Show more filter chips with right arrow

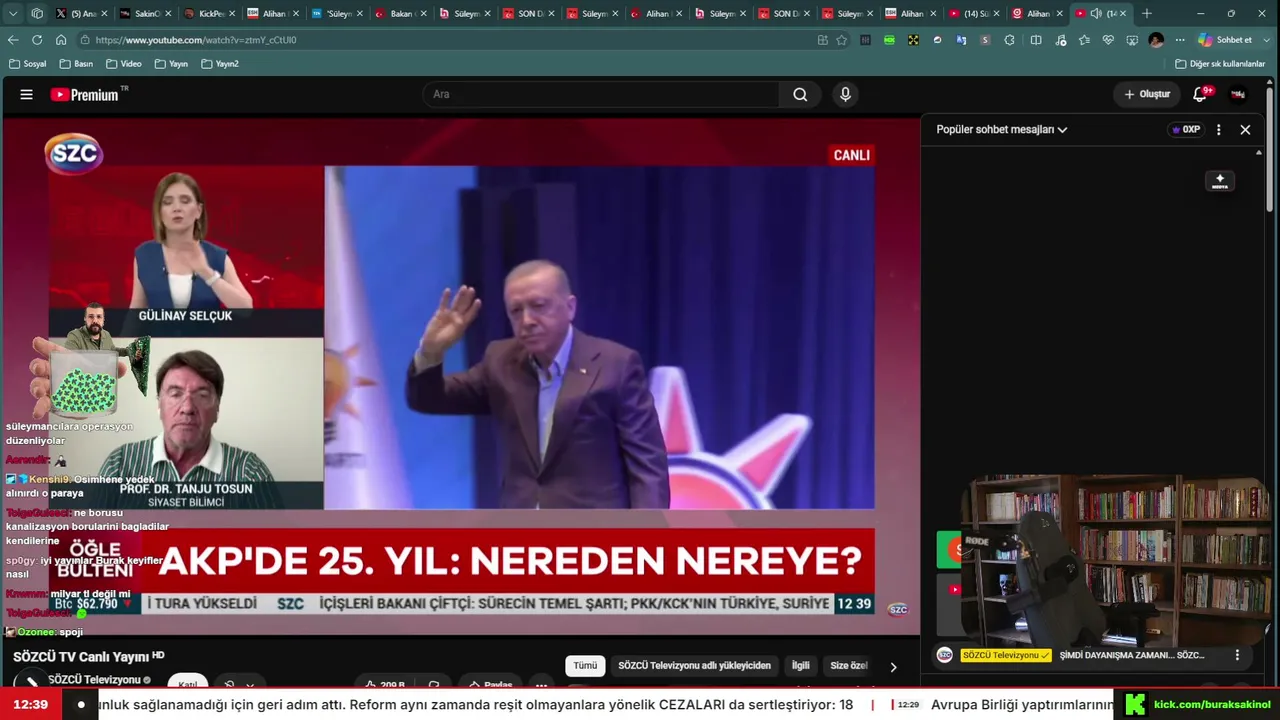[x=893, y=666]
